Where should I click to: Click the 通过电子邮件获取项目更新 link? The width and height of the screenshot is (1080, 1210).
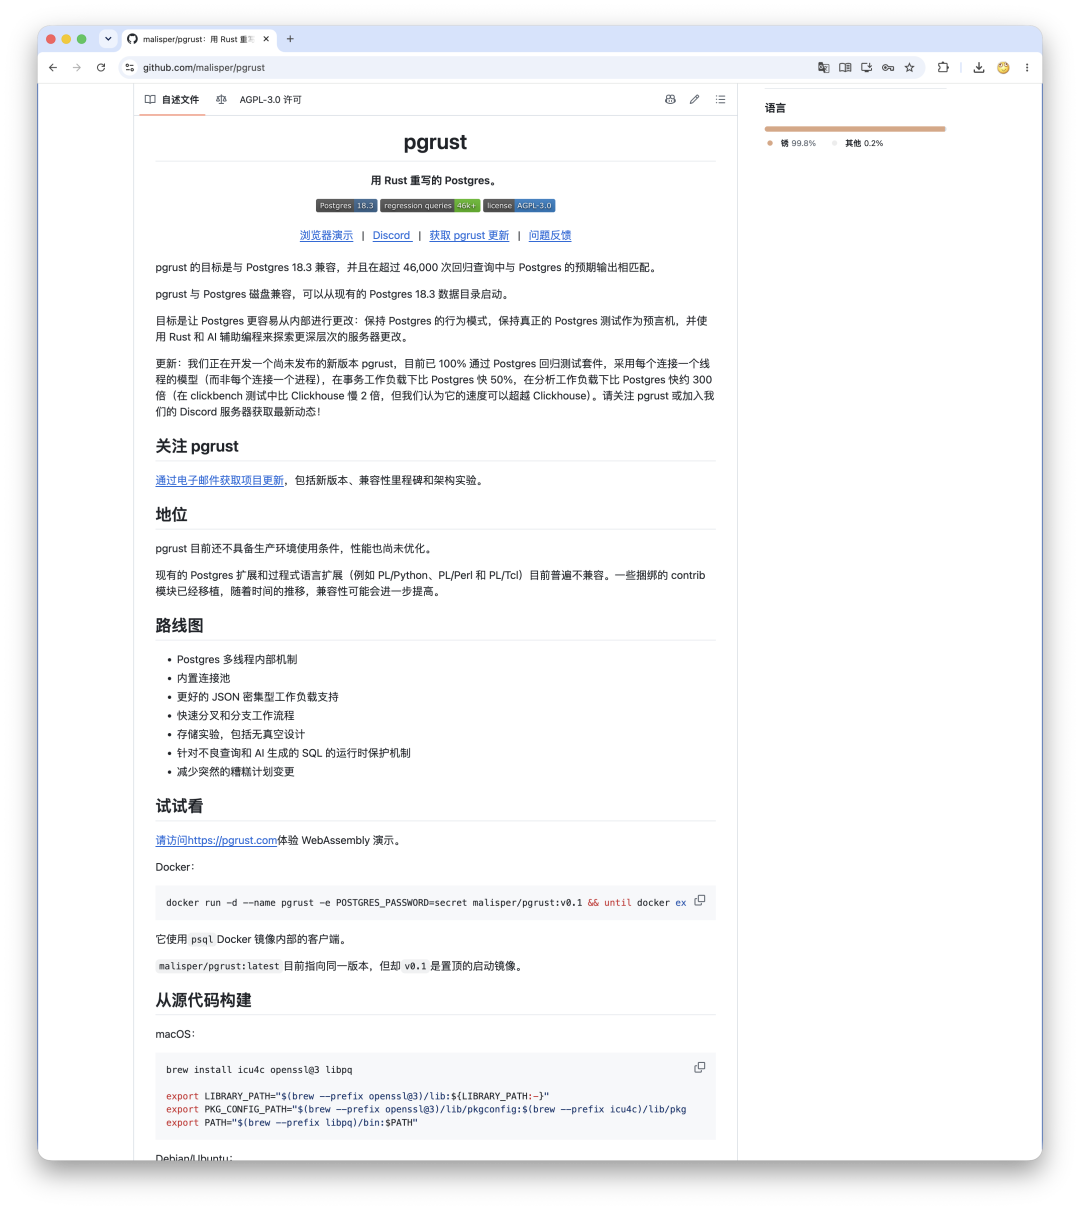click(x=220, y=481)
